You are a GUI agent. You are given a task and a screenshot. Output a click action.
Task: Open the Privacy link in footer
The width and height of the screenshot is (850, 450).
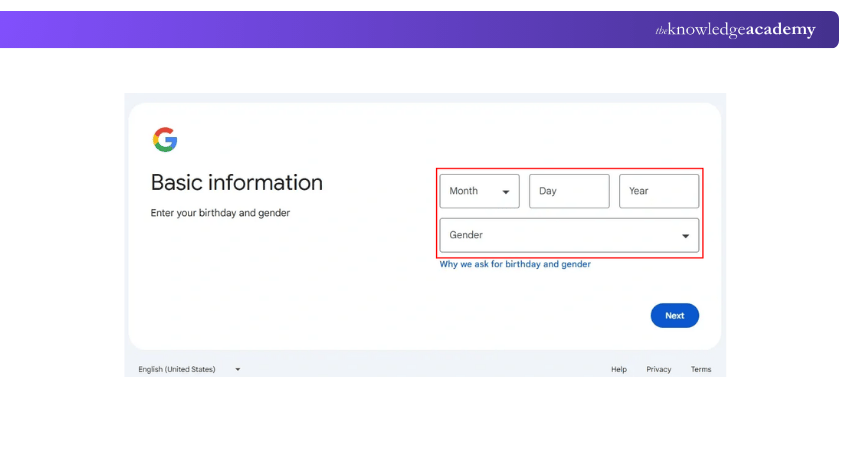[659, 369]
